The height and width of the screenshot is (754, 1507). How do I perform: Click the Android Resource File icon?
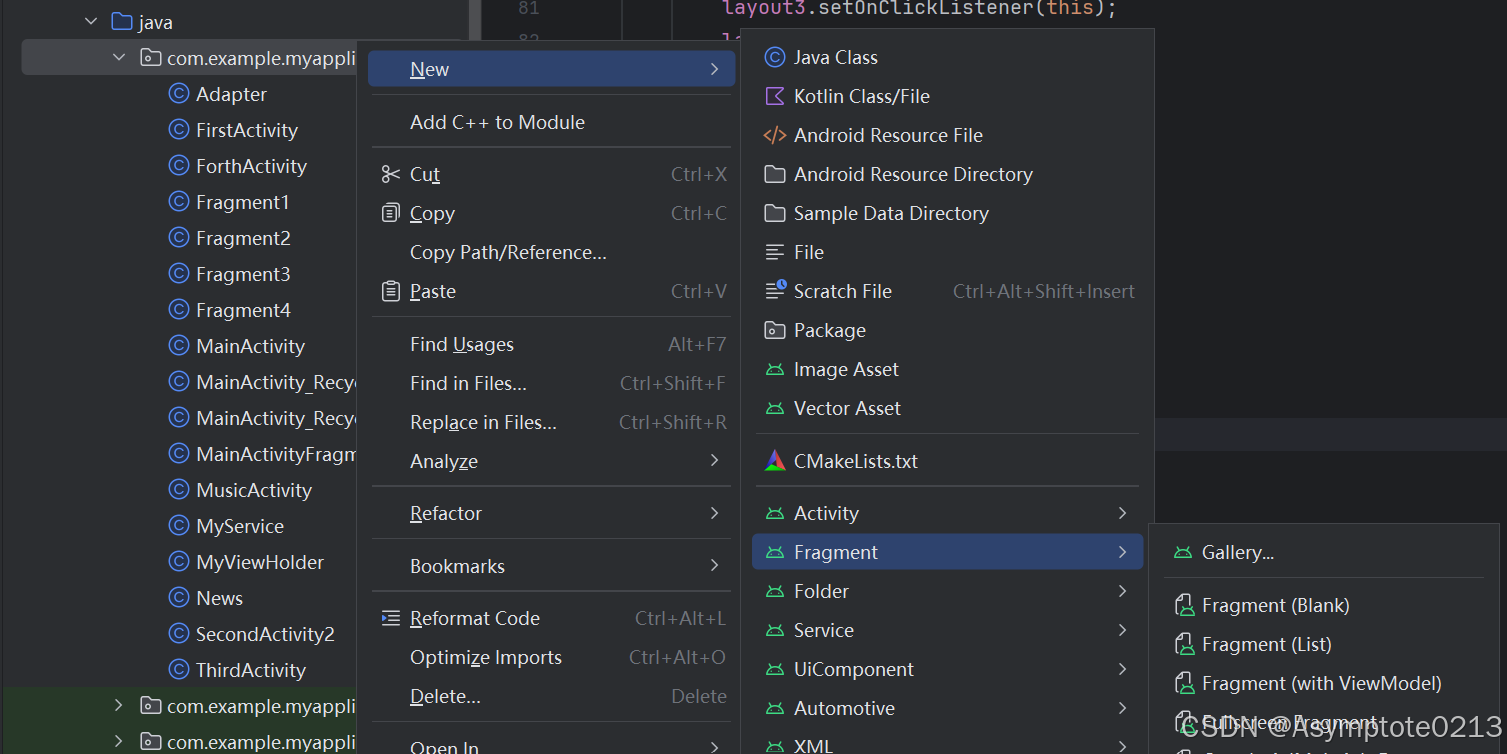click(x=775, y=135)
